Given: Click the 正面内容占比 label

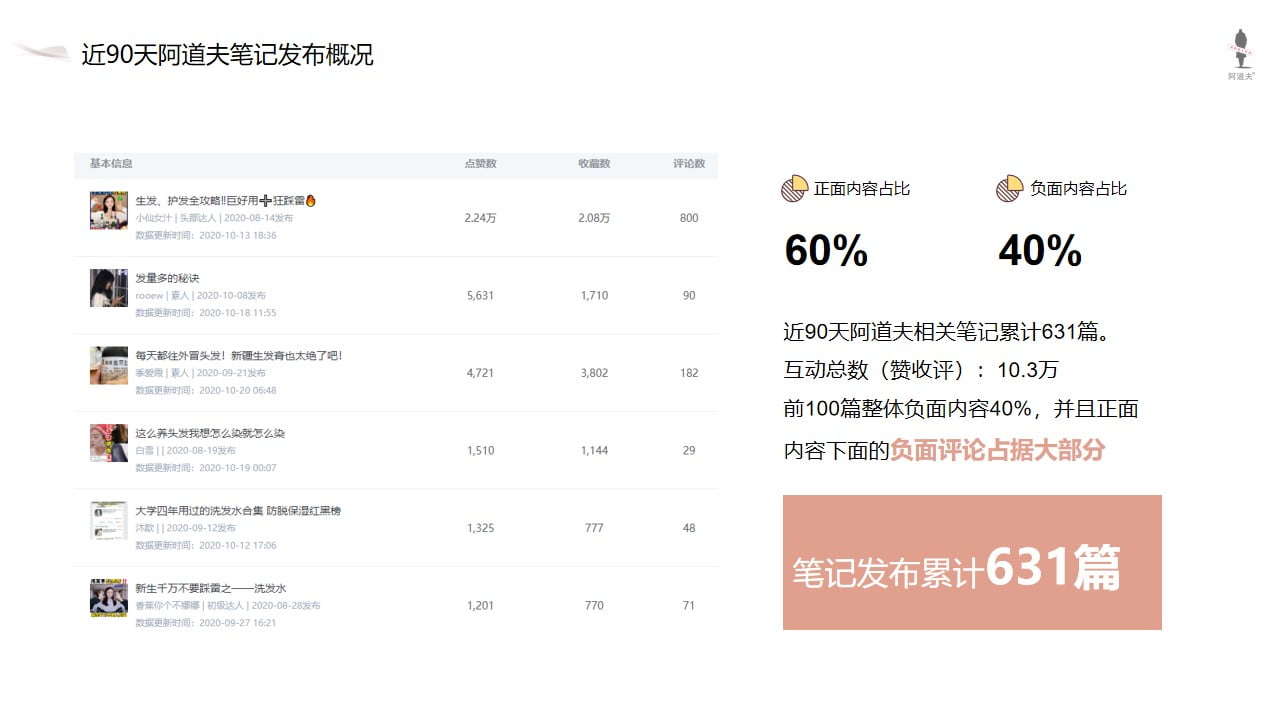Looking at the screenshot, I should [x=862, y=188].
